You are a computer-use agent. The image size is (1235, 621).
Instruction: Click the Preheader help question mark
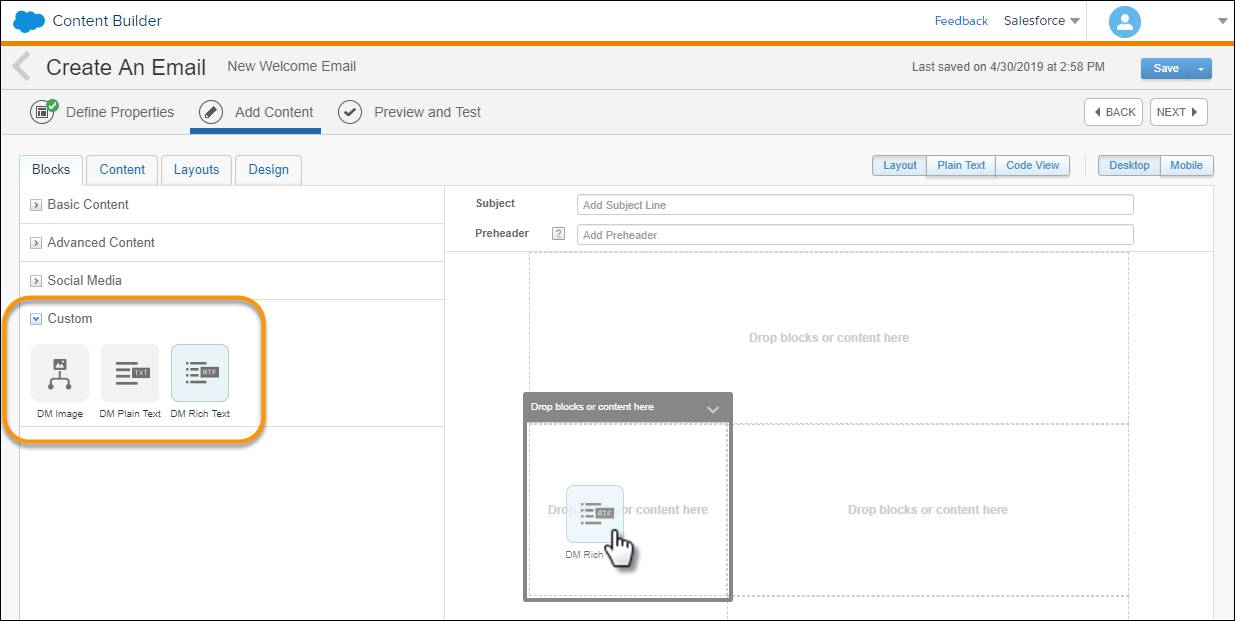tap(558, 234)
